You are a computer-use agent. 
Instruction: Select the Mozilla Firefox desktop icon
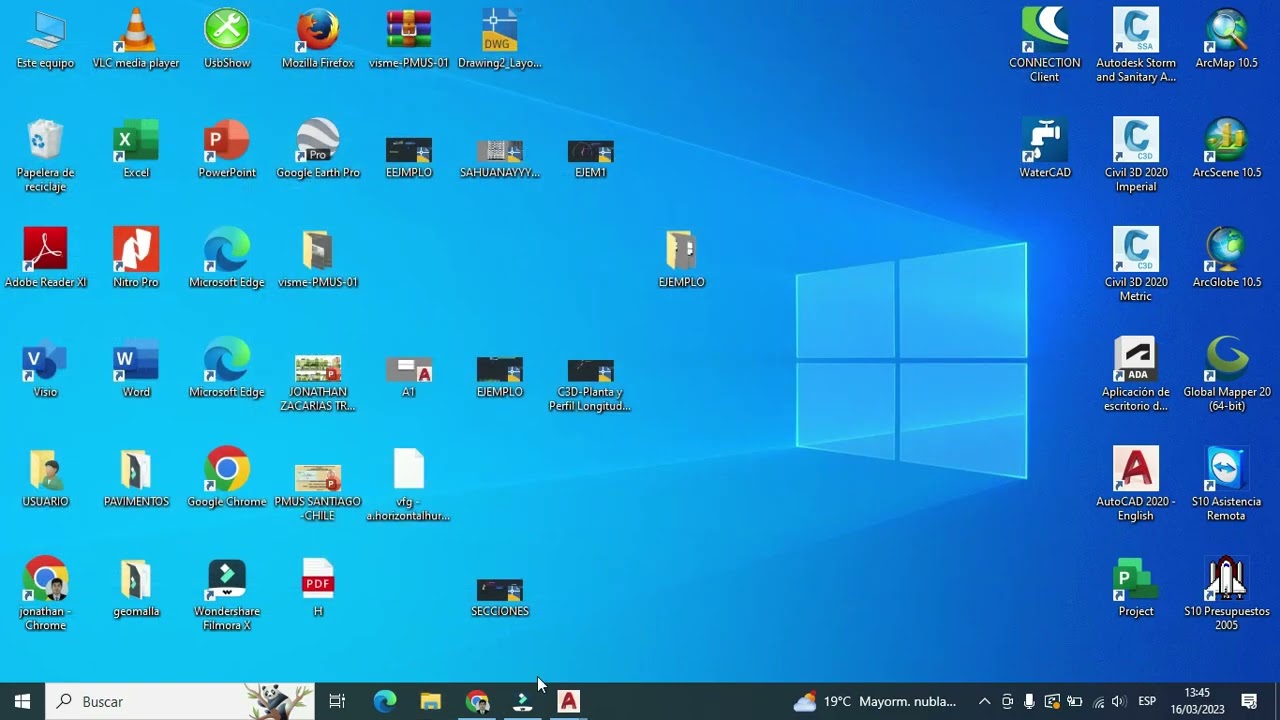point(318,39)
